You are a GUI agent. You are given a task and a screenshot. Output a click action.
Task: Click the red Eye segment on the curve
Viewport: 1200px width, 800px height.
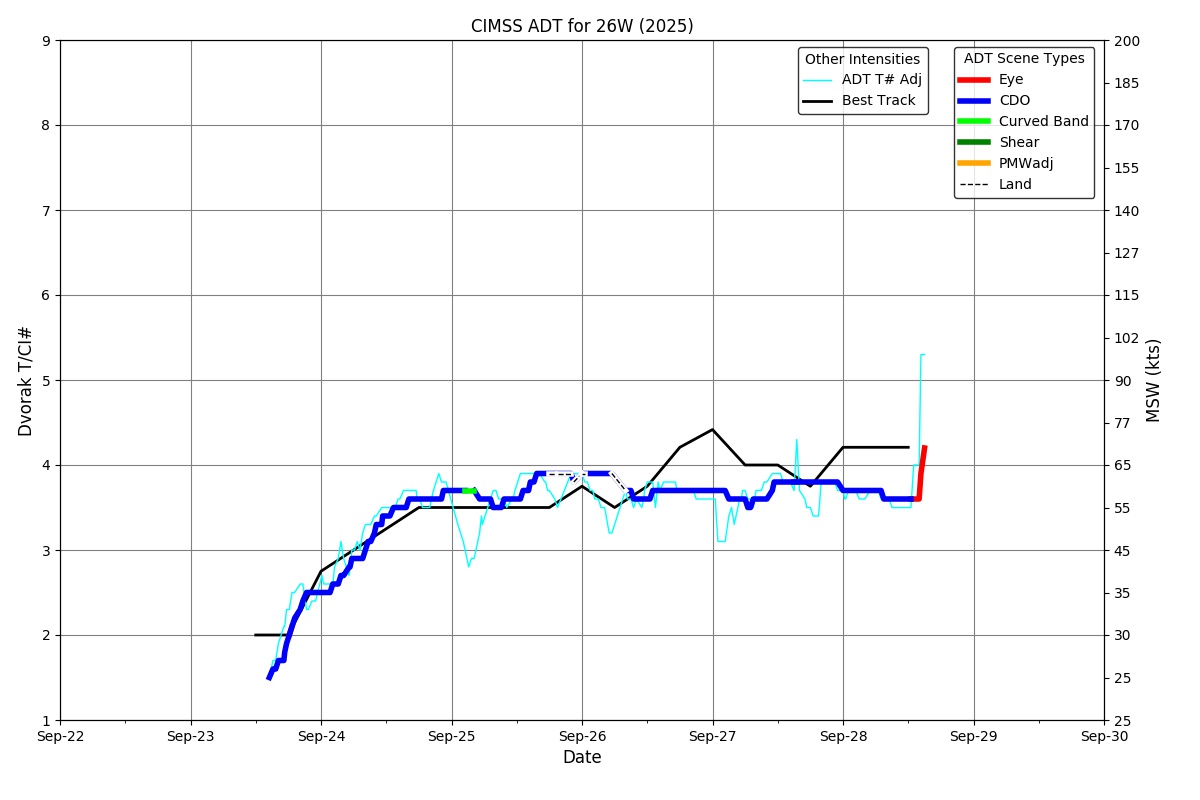[921, 472]
